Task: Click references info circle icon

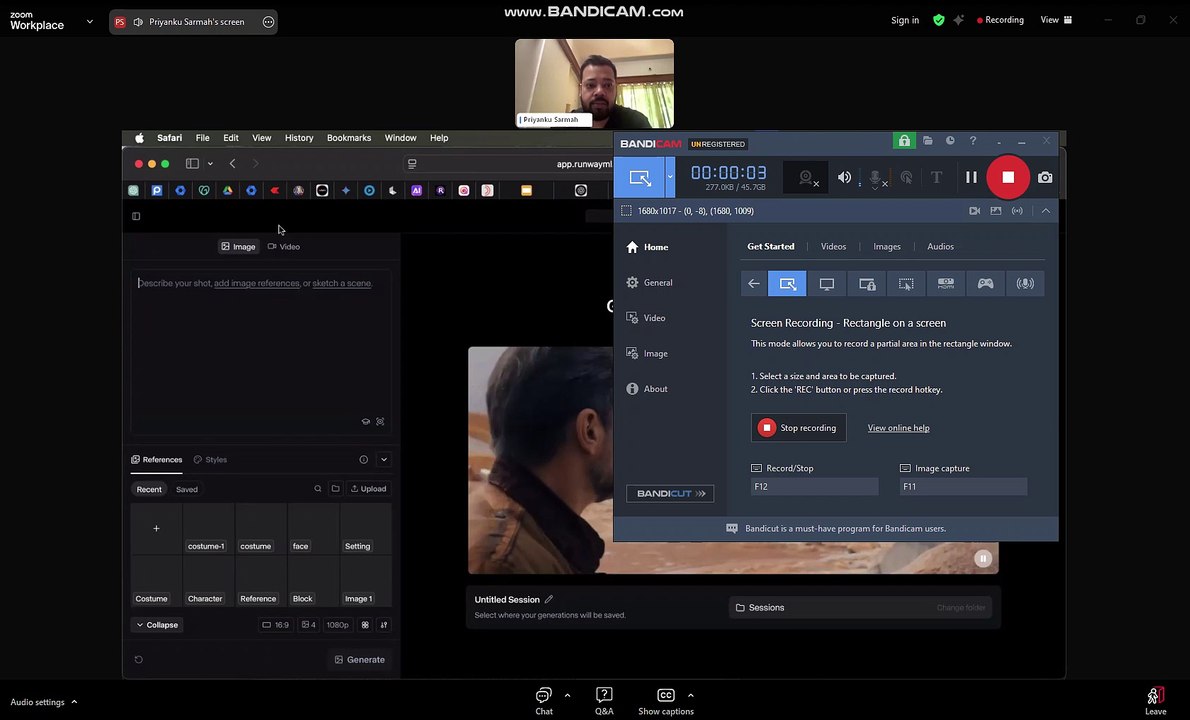Action: click(x=364, y=460)
